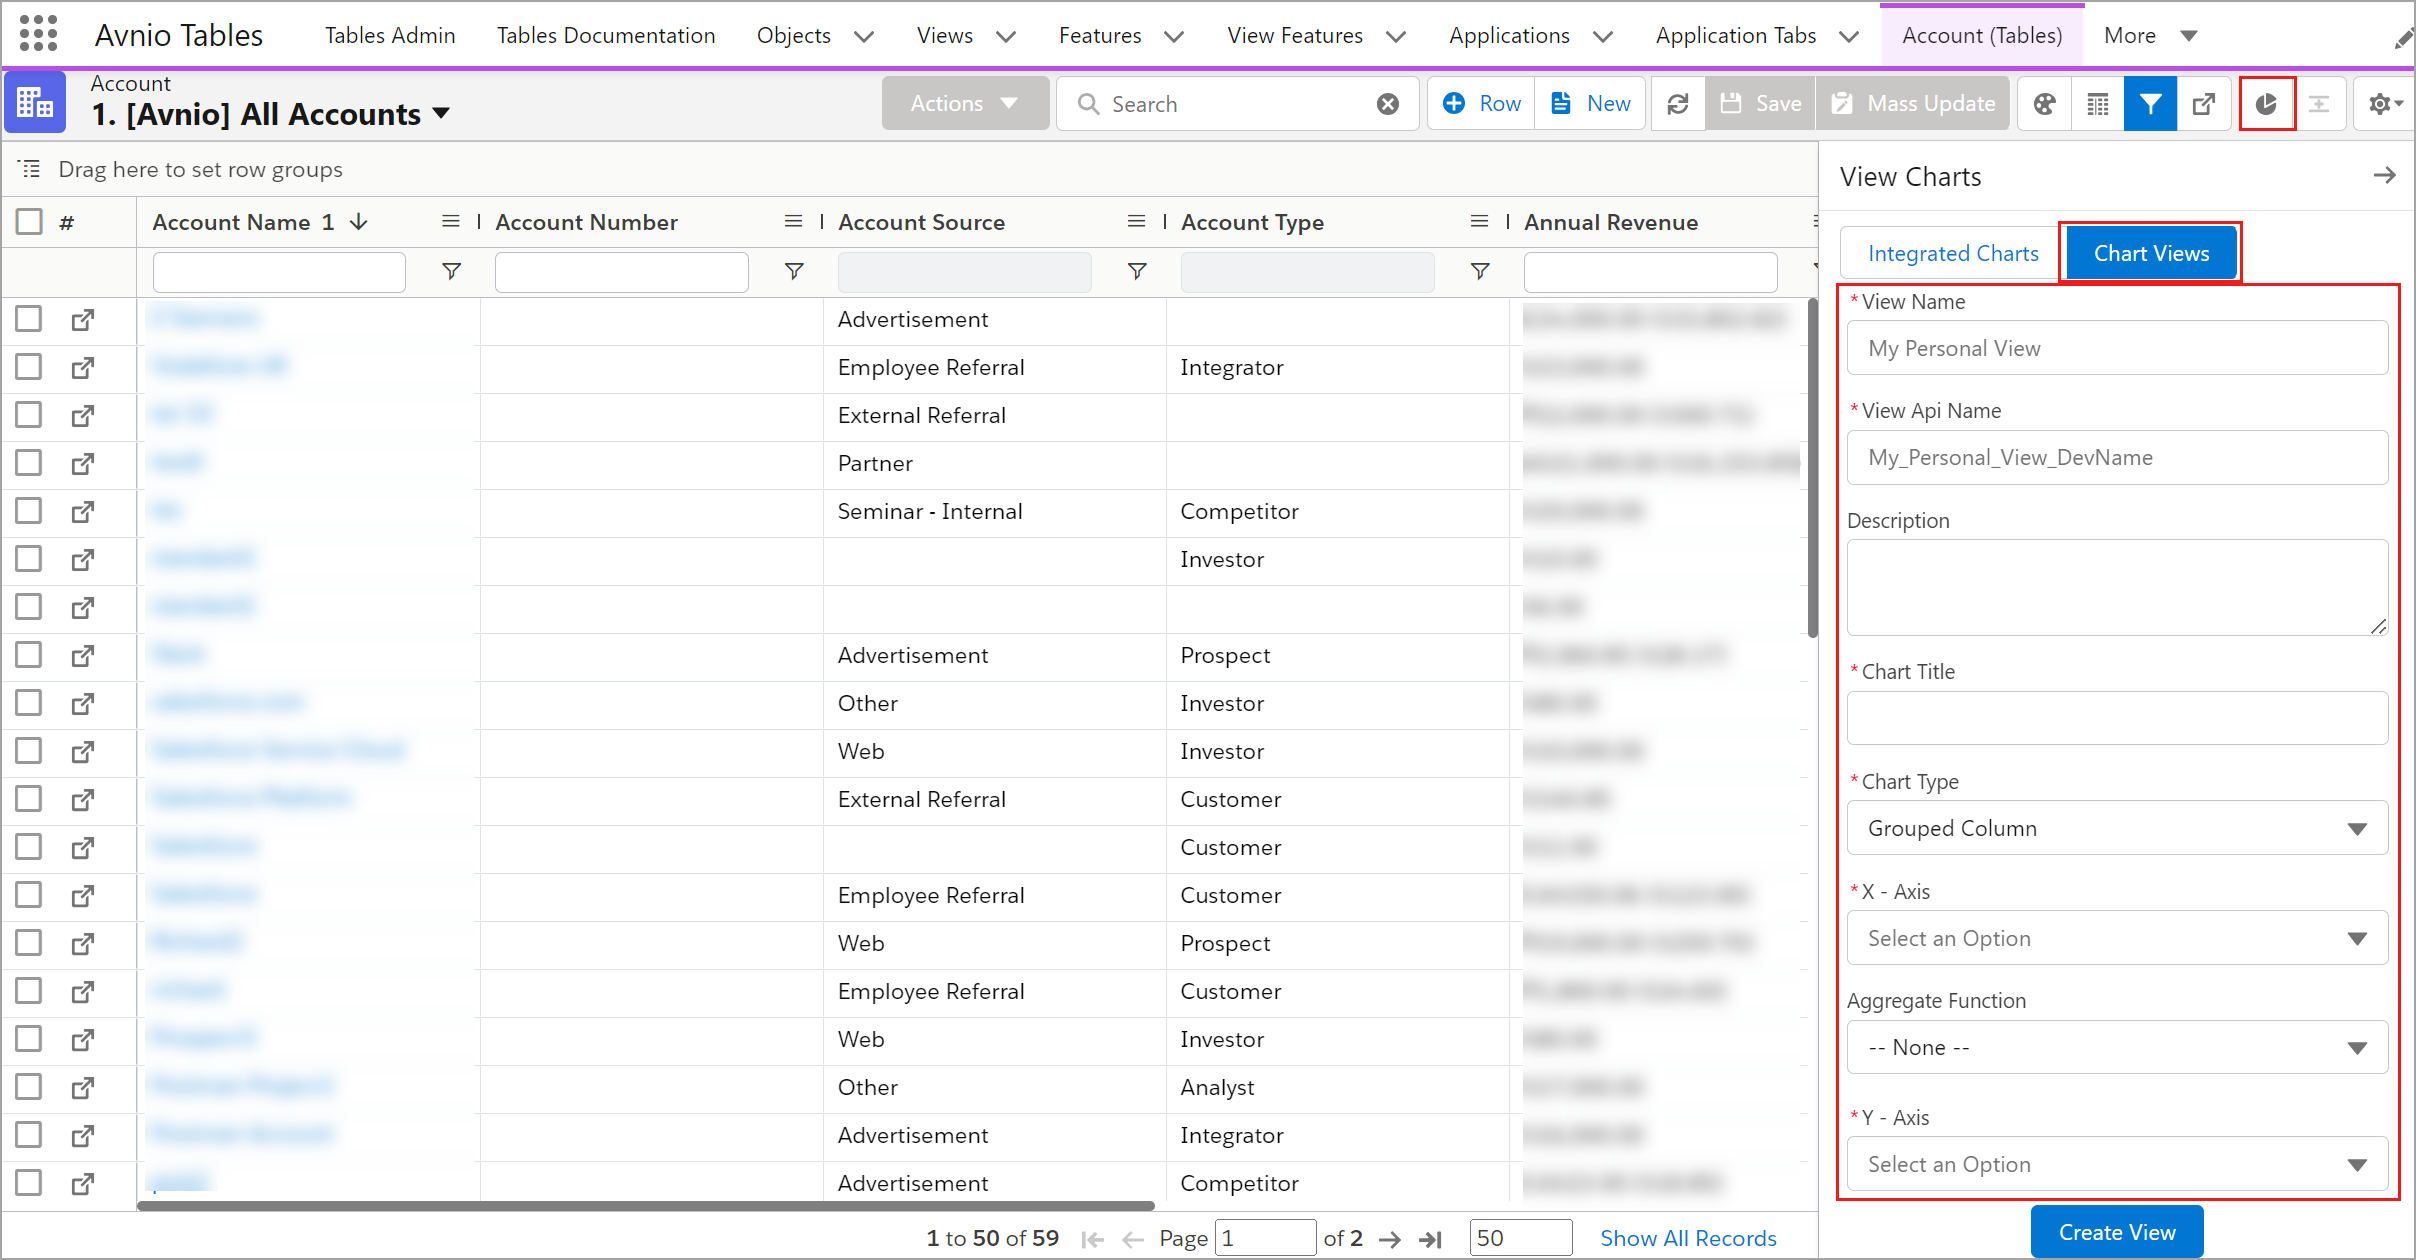The width and height of the screenshot is (2416, 1260).
Task: Switch to Integrated Charts tab
Action: (1952, 254)
